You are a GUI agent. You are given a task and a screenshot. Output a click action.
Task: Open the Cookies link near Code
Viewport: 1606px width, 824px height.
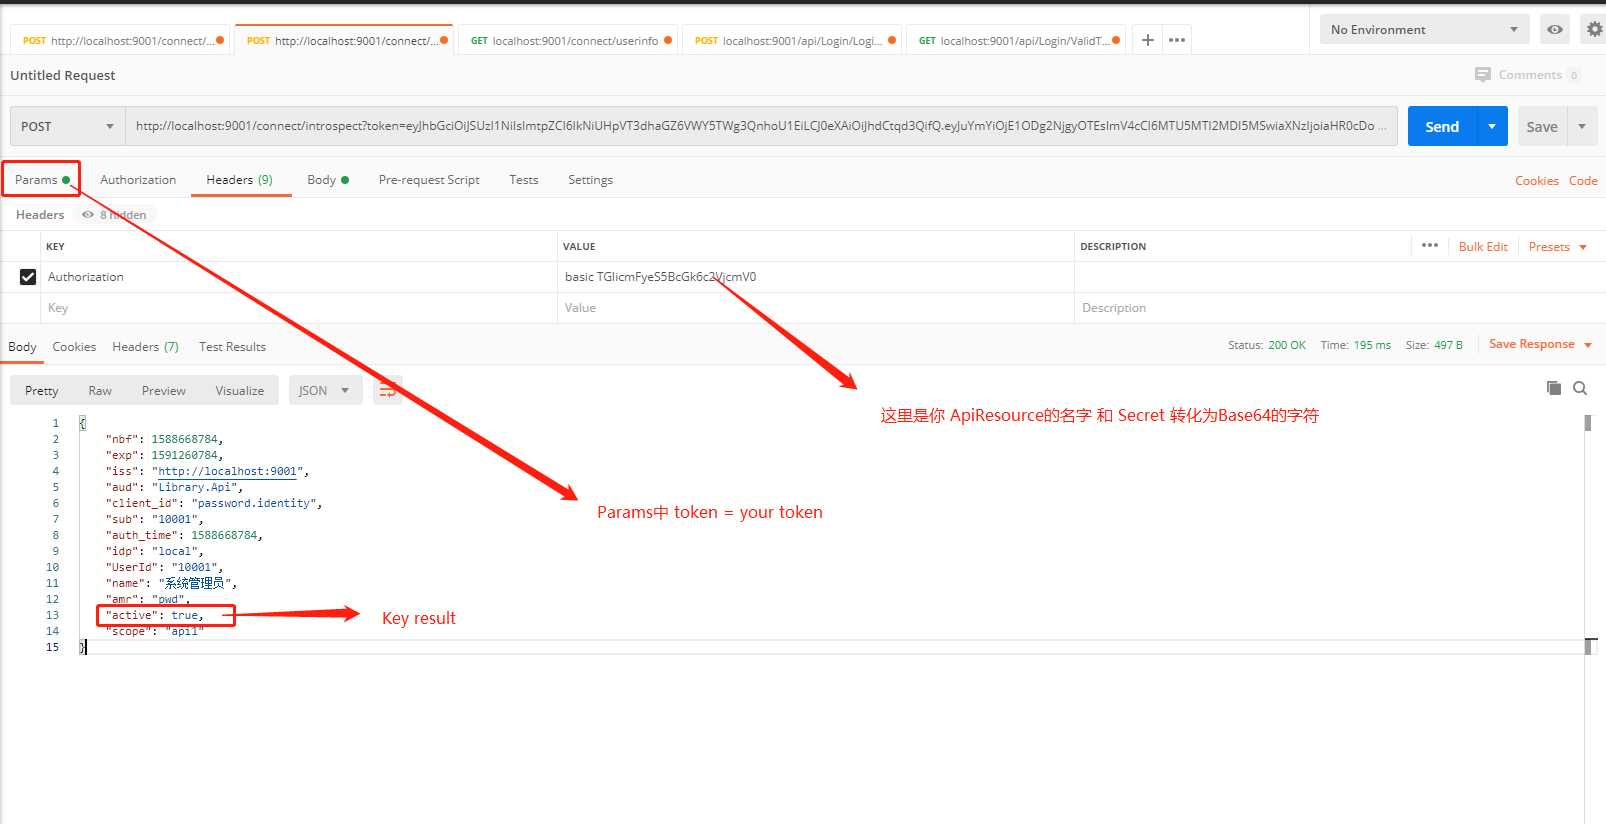(x=1537, y=181)
